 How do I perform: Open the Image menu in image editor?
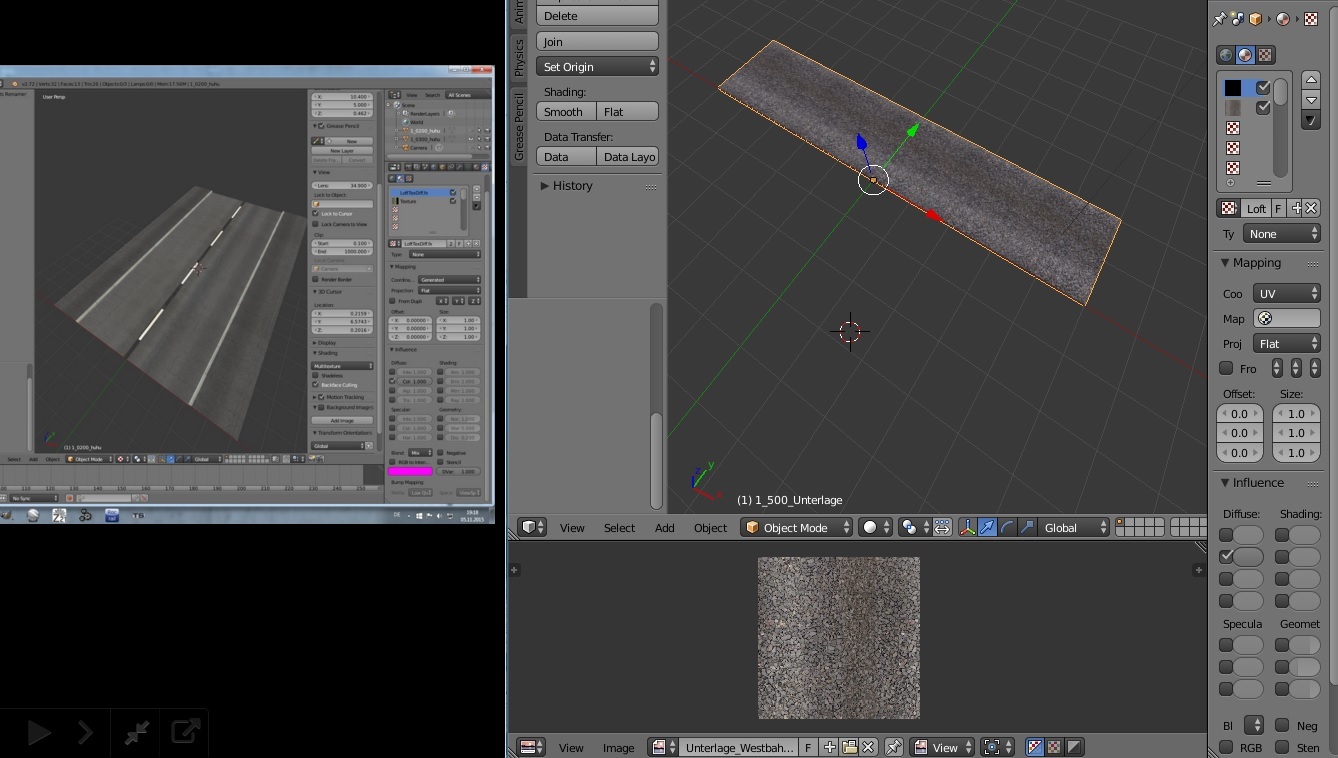pyautogui.click(x=618, y=748)
